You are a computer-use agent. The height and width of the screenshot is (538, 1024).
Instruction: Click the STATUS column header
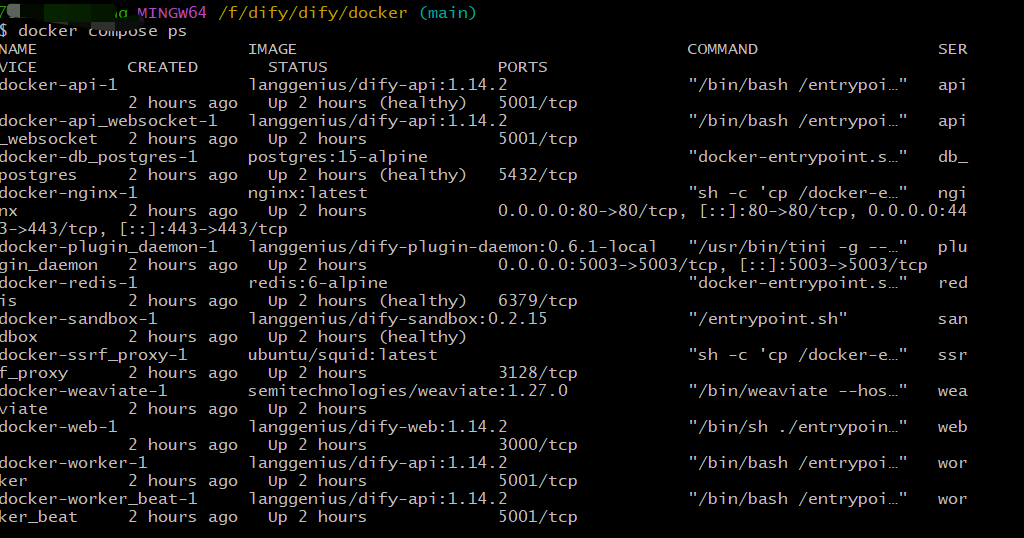(298, 67)
